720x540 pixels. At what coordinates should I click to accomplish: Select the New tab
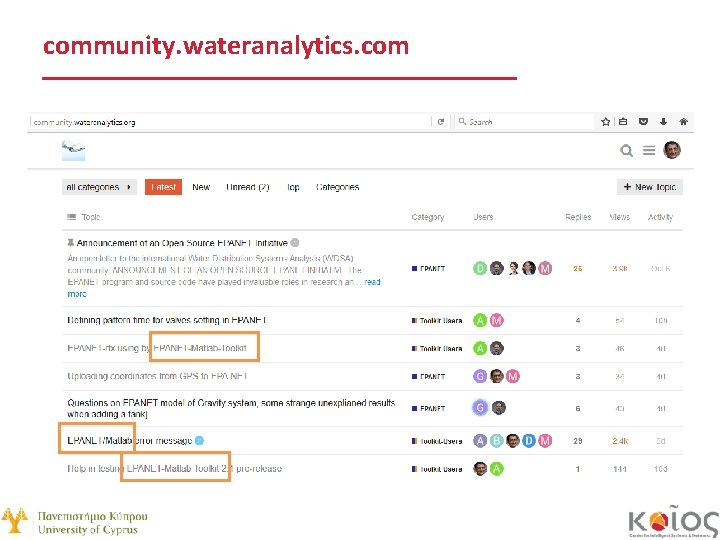click(x=201, y=187)
